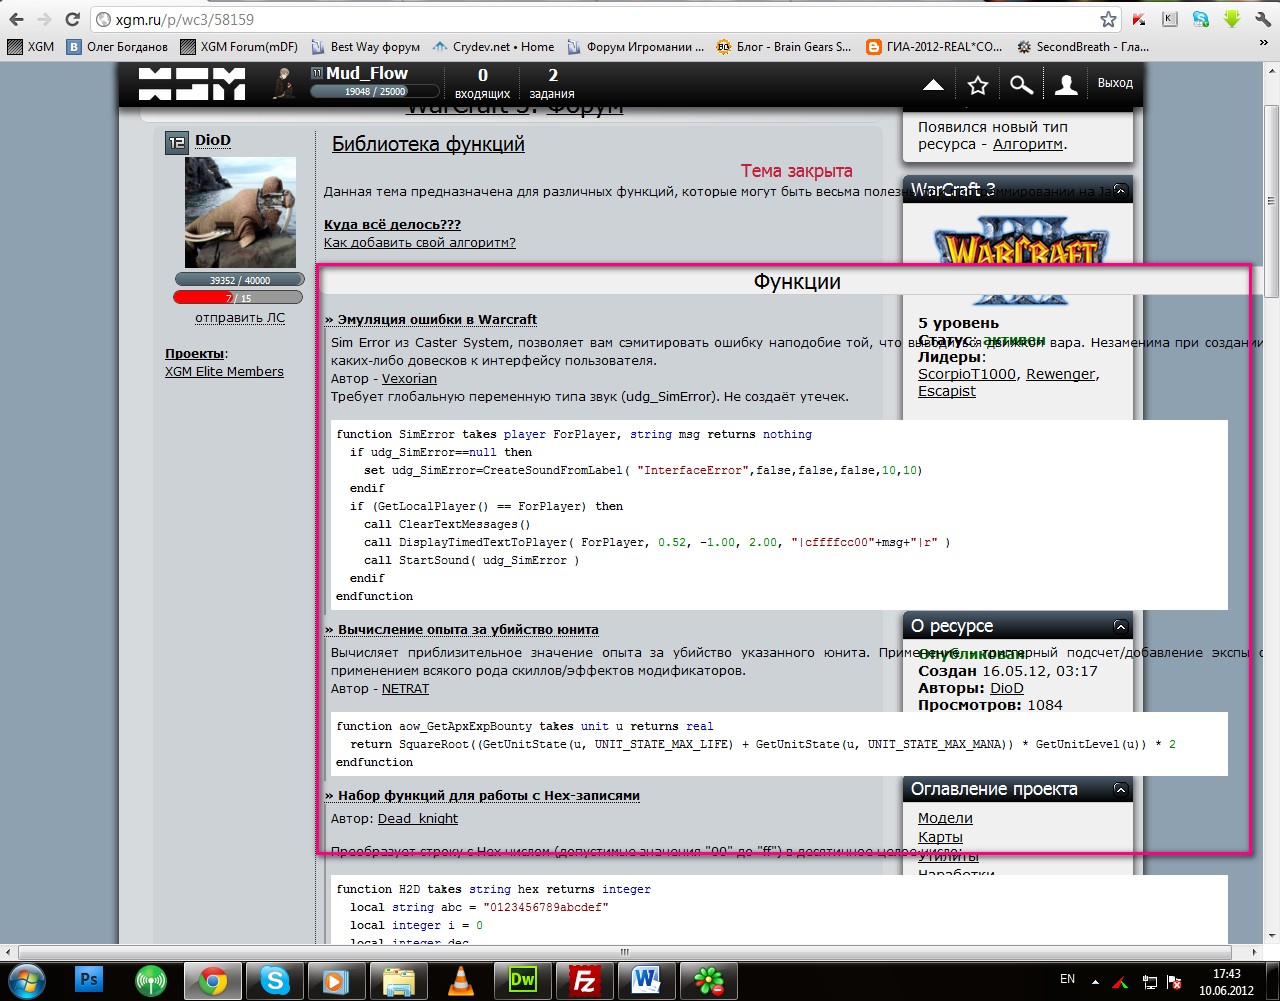The width and height of the screenshot is (1280, 1001).
Task: Open the 'Куда всё делось???' link
Action: pyautogui.click(x=392, y=225)
